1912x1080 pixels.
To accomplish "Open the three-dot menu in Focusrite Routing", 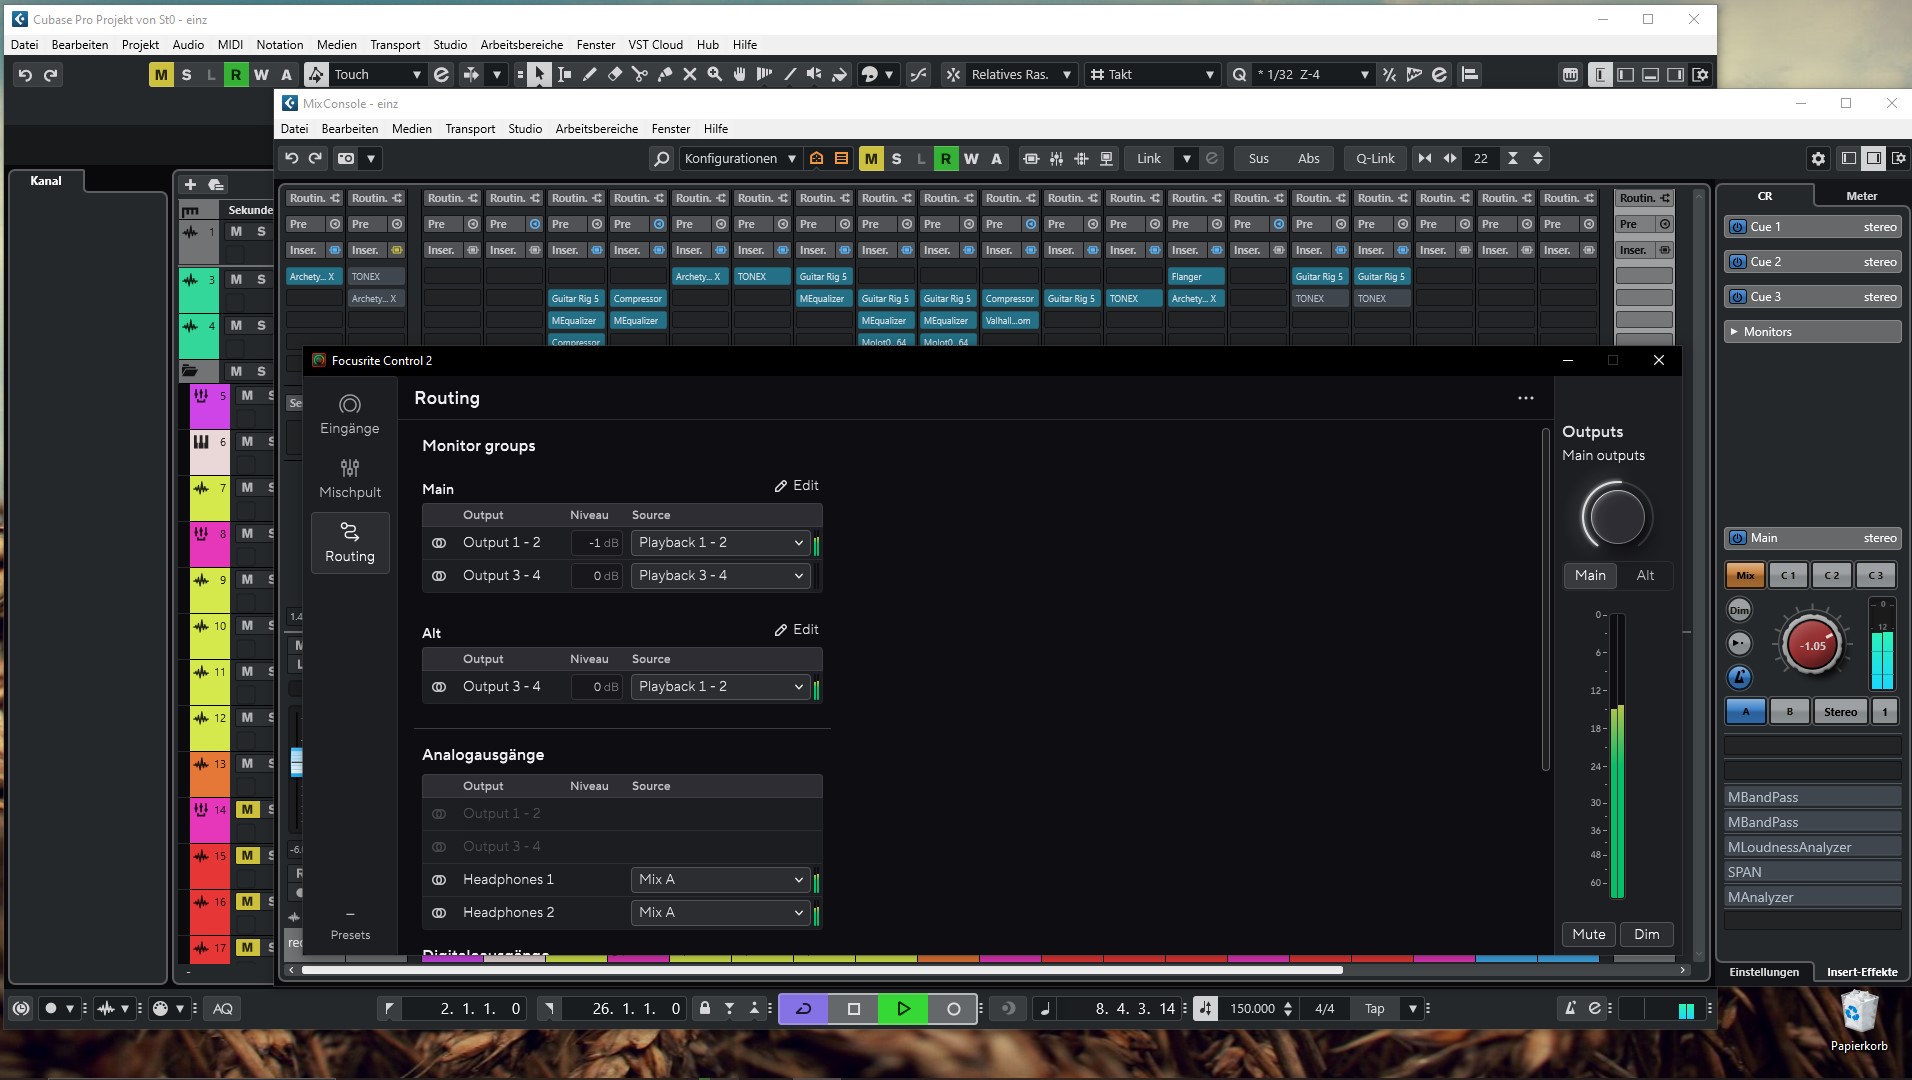I will (x=1525, y=398).
